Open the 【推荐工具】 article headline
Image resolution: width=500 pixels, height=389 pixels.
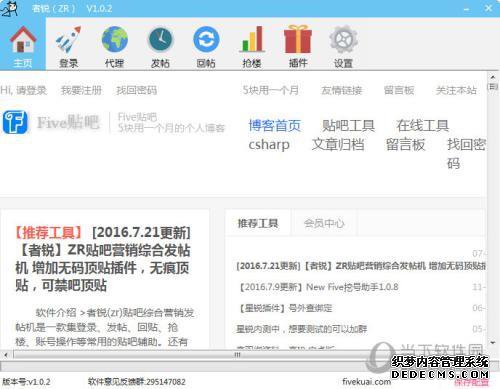point(103,259)
